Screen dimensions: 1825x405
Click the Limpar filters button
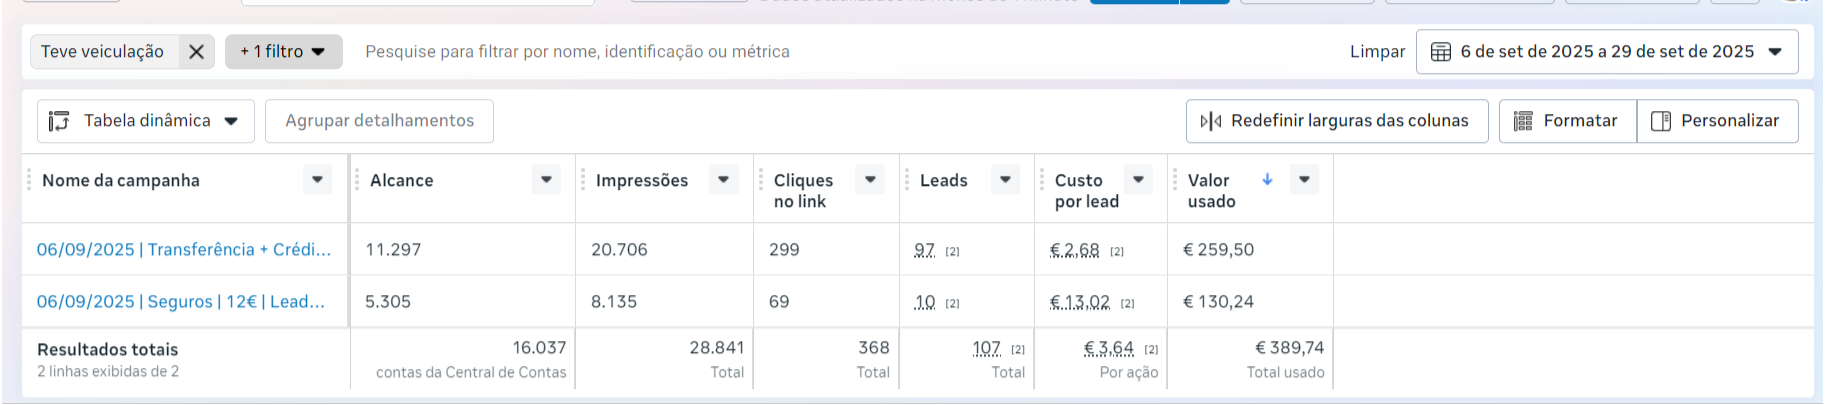(x=1377, y=52)
